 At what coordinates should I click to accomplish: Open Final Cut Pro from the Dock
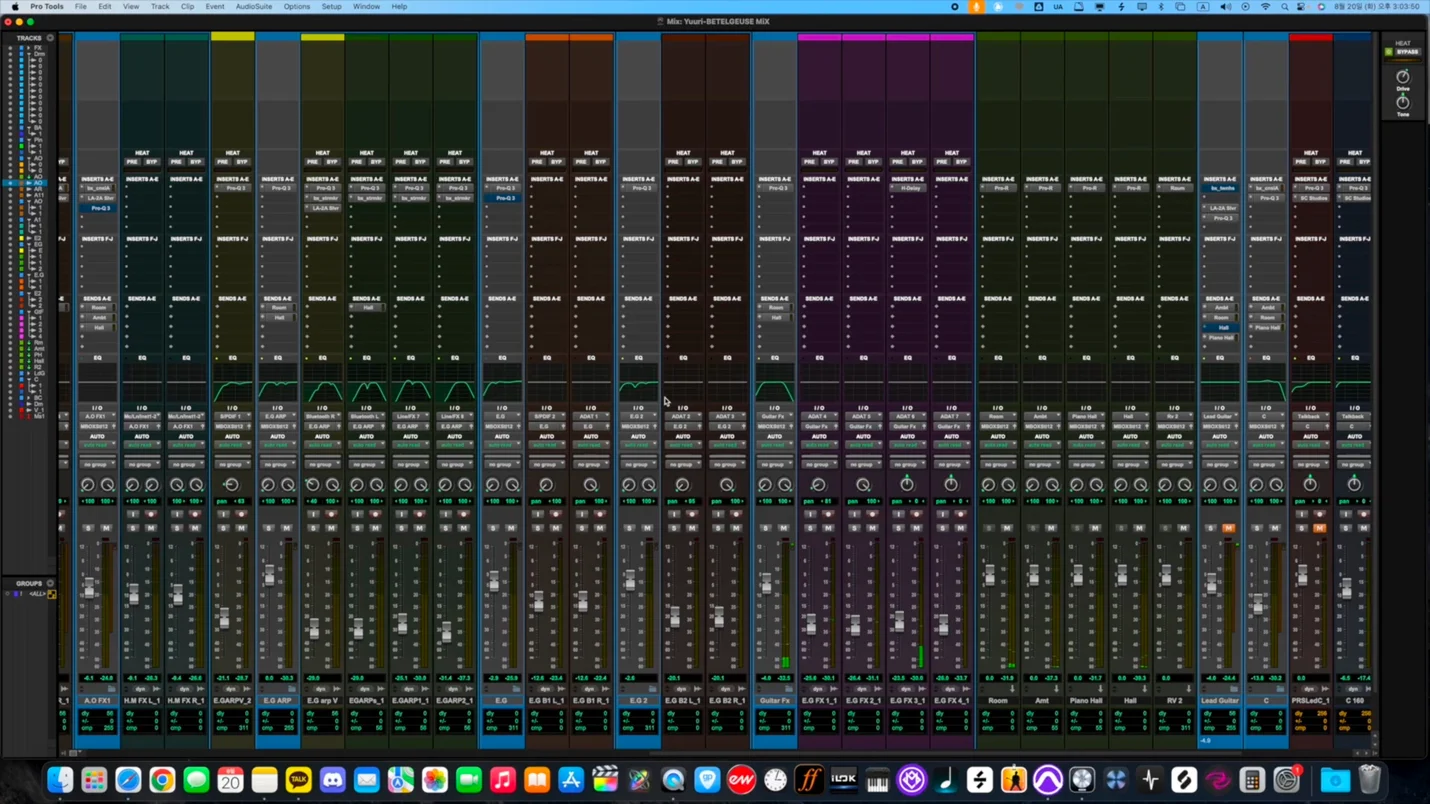[604, 780]
